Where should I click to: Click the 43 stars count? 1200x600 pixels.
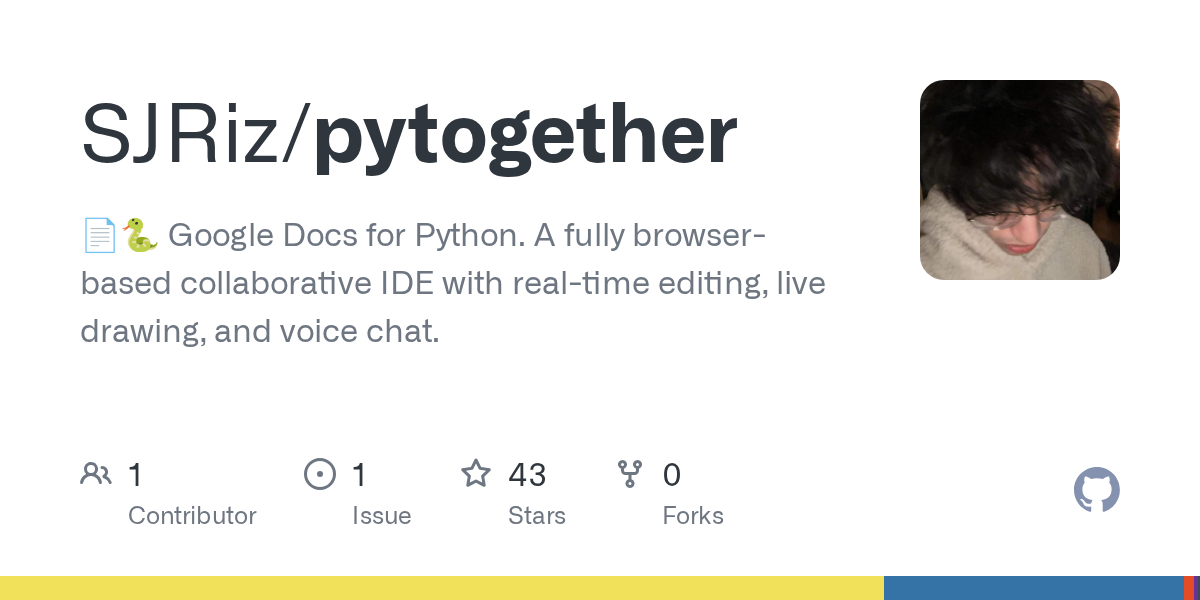click(x=527, y=474)
